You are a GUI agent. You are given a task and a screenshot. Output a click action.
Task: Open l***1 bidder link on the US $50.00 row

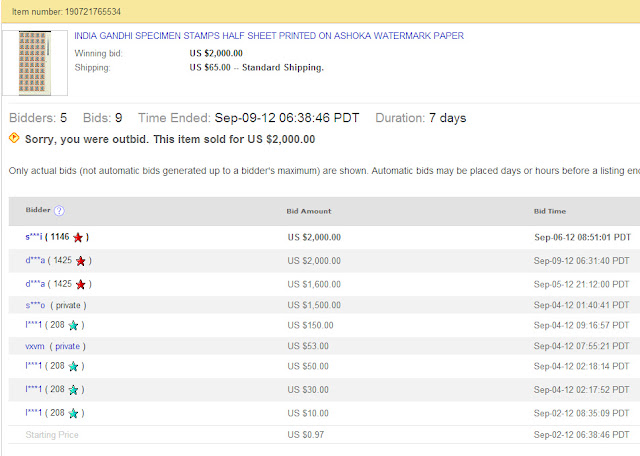pyautogui.click(x=33, y=366)
